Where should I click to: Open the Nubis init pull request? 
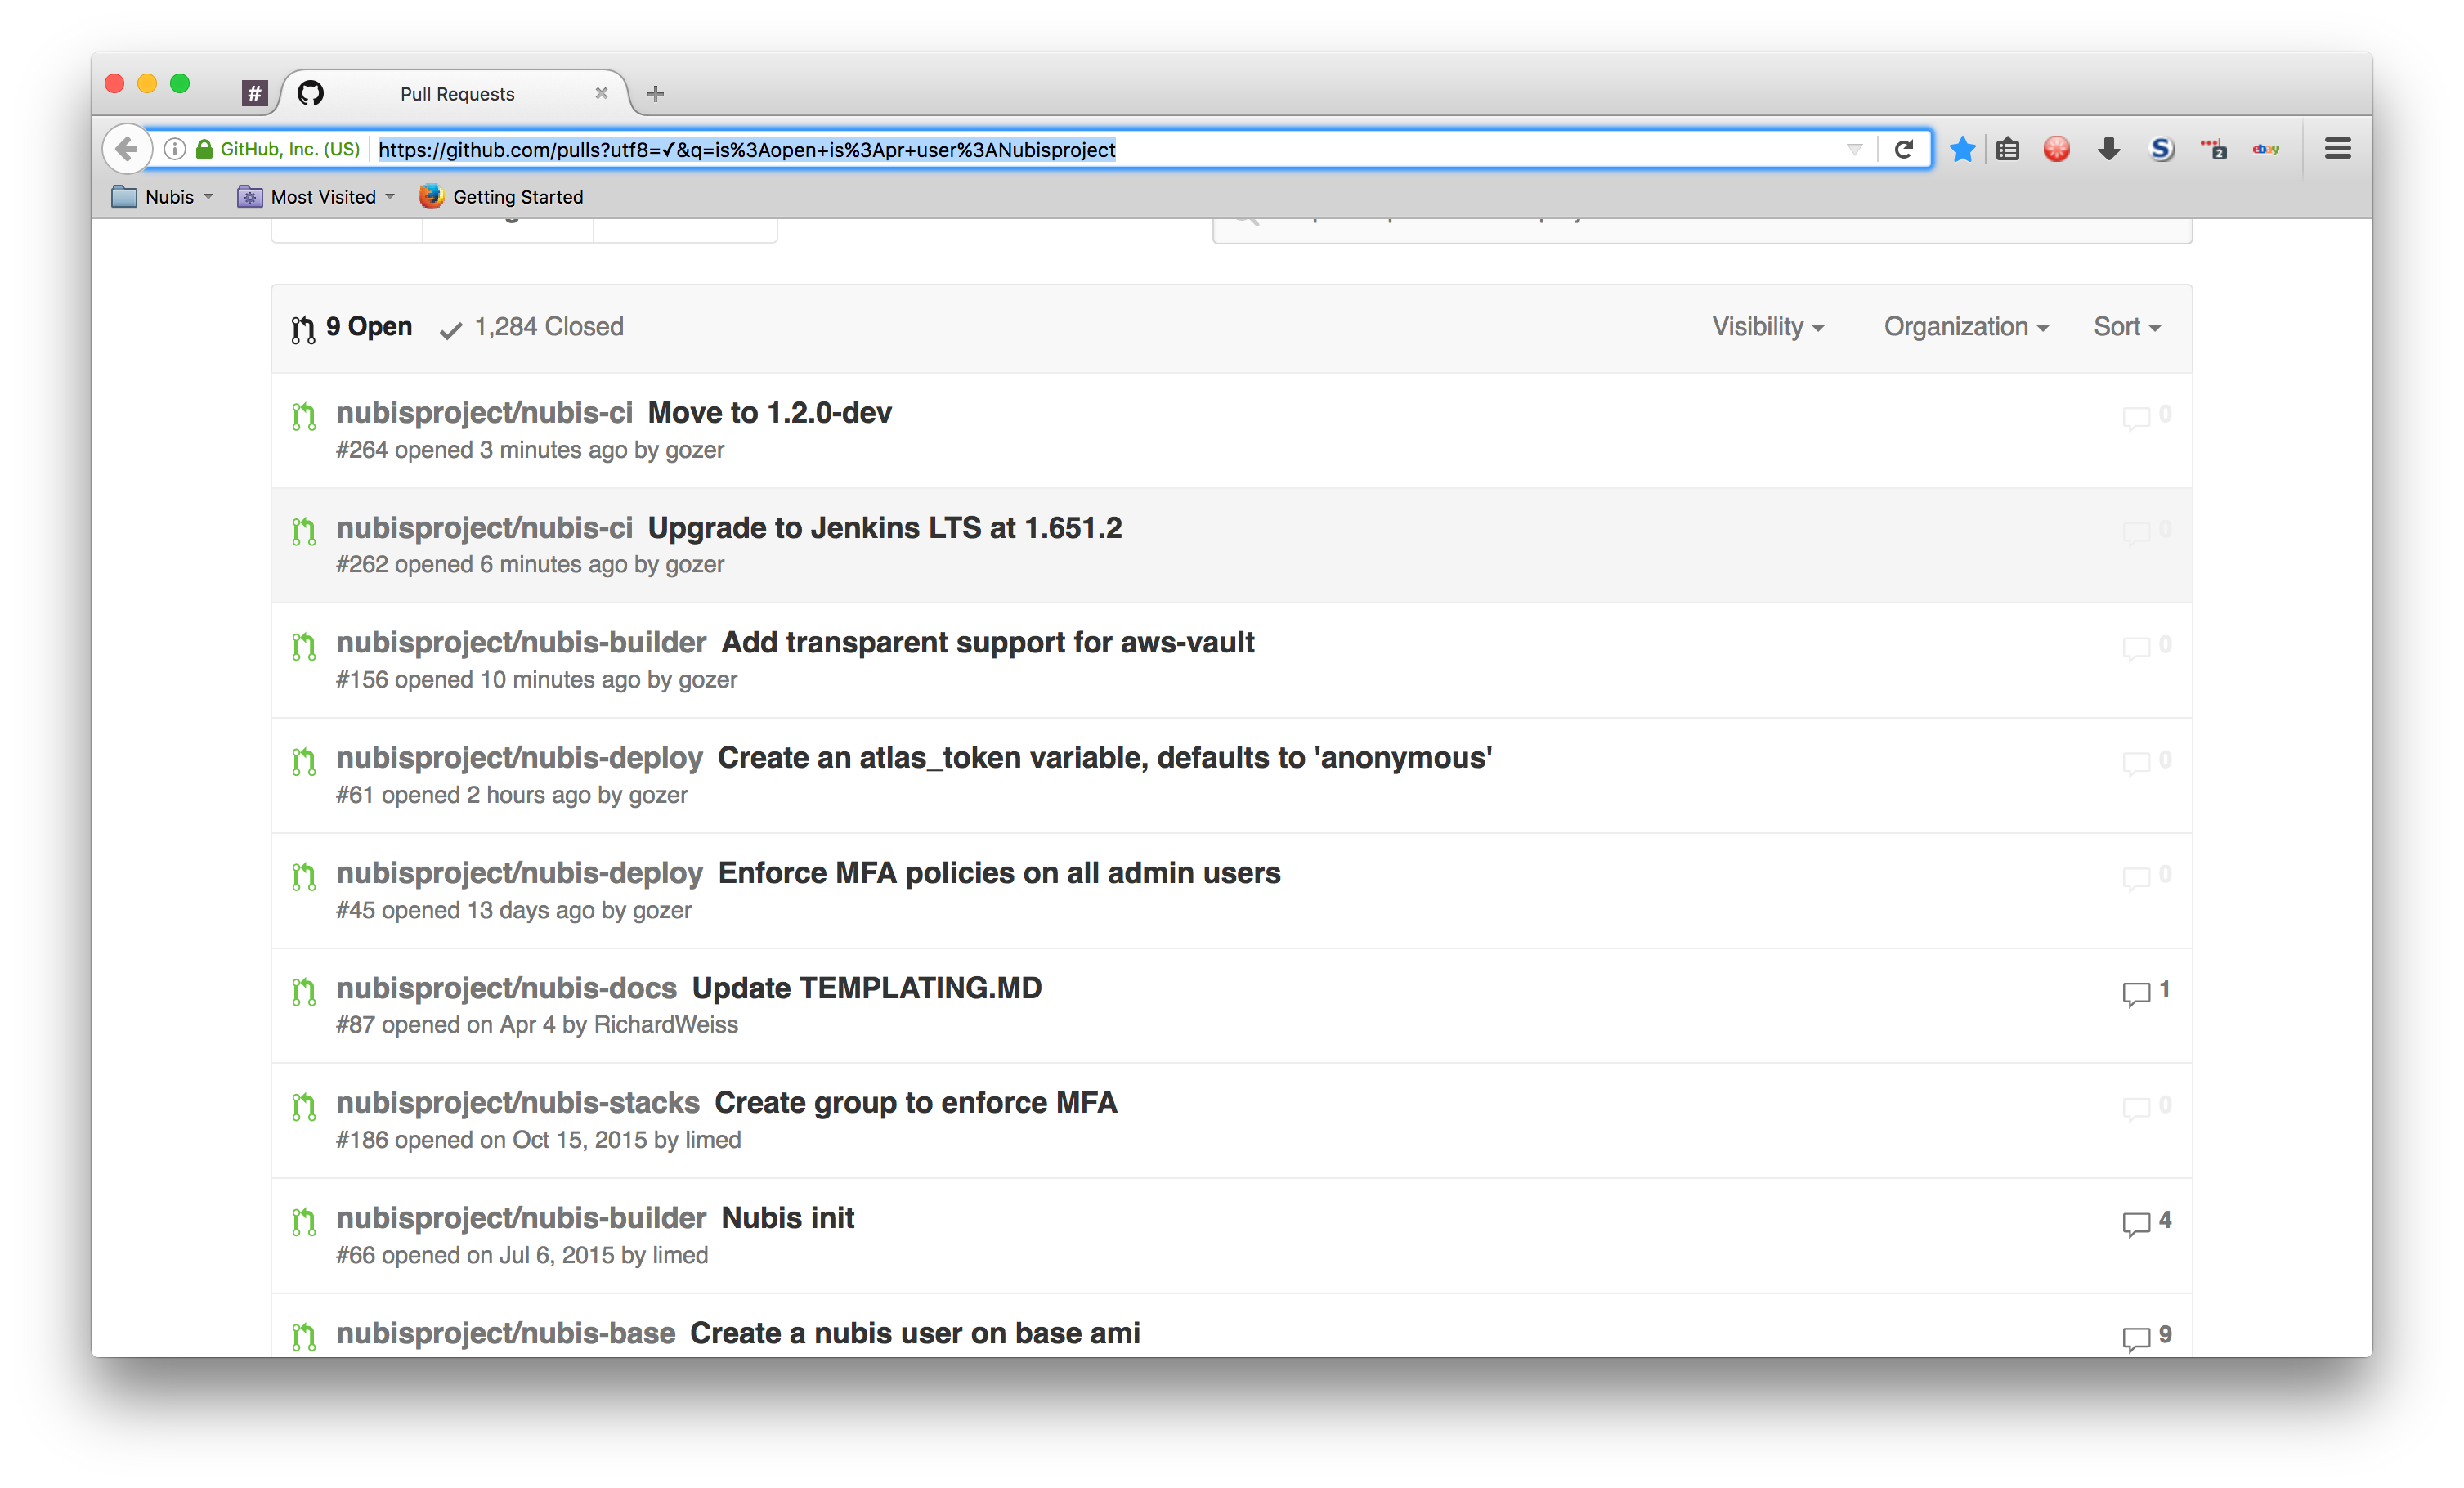787,1217
